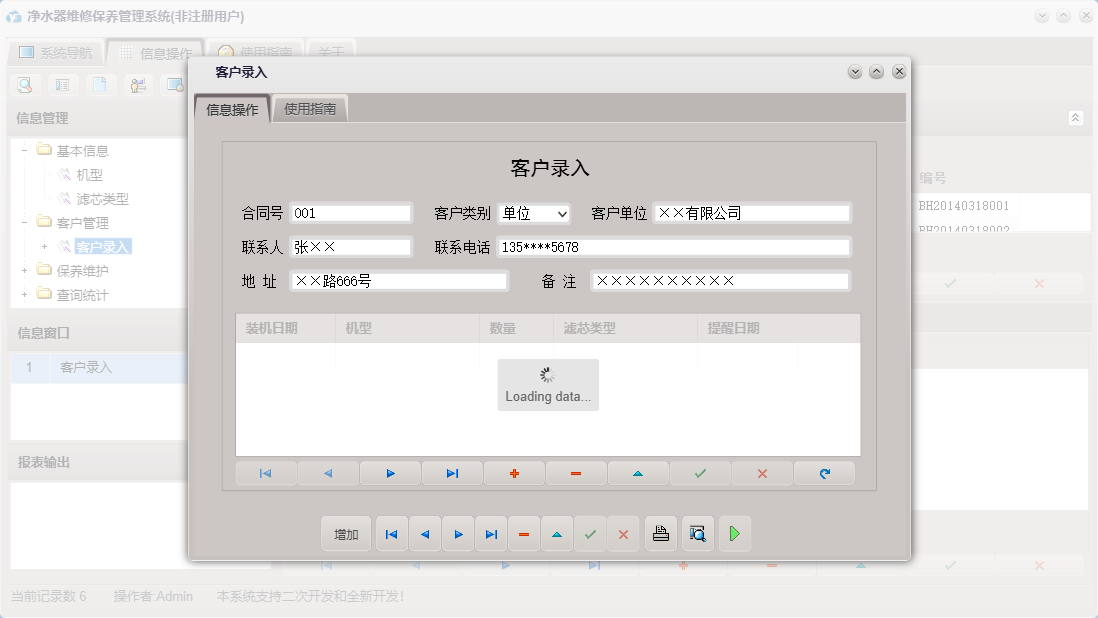
Task: Open the print preview icon
Action: (x=697, y=533)
